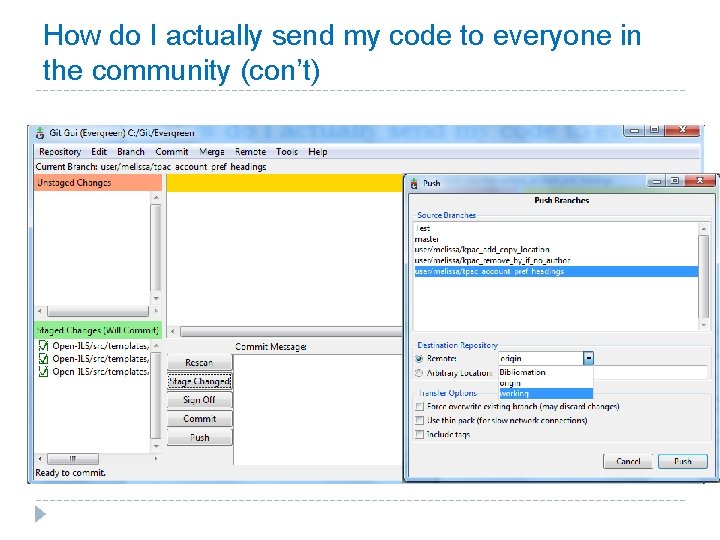Click the Unstaged Changes header
The image size is (720, 540).
pos(98,183)
